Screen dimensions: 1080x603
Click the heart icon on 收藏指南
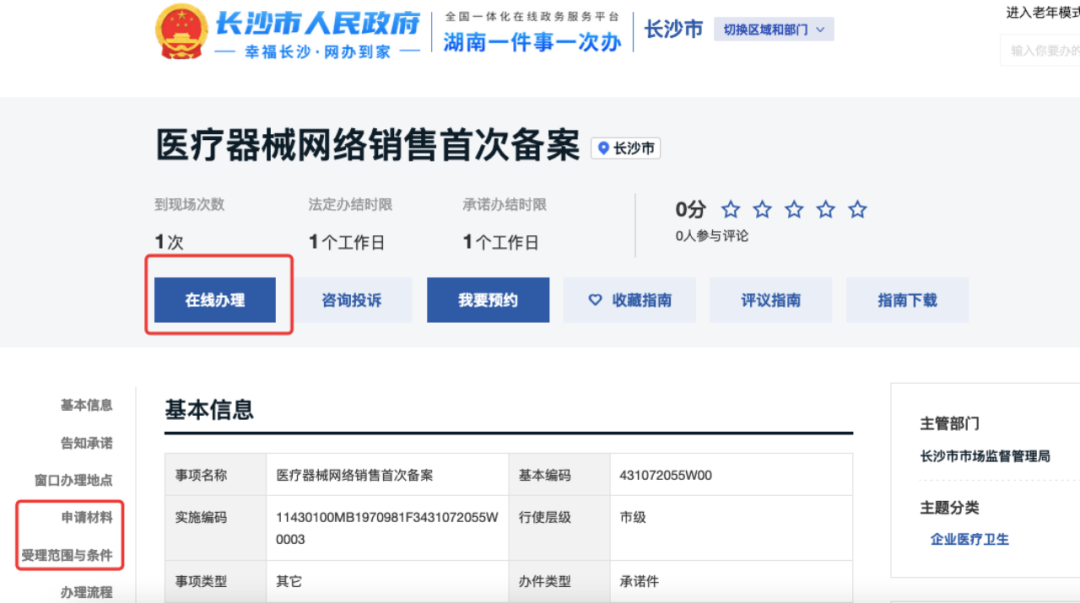point(597,299)
